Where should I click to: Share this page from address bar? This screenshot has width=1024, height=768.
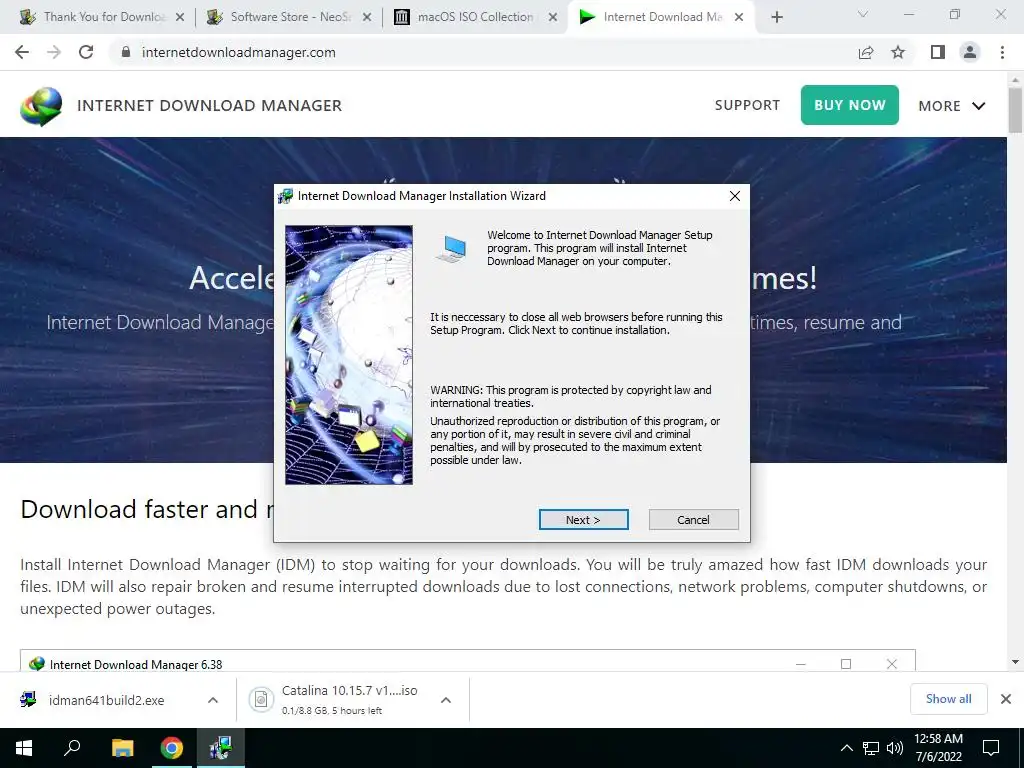866,52
